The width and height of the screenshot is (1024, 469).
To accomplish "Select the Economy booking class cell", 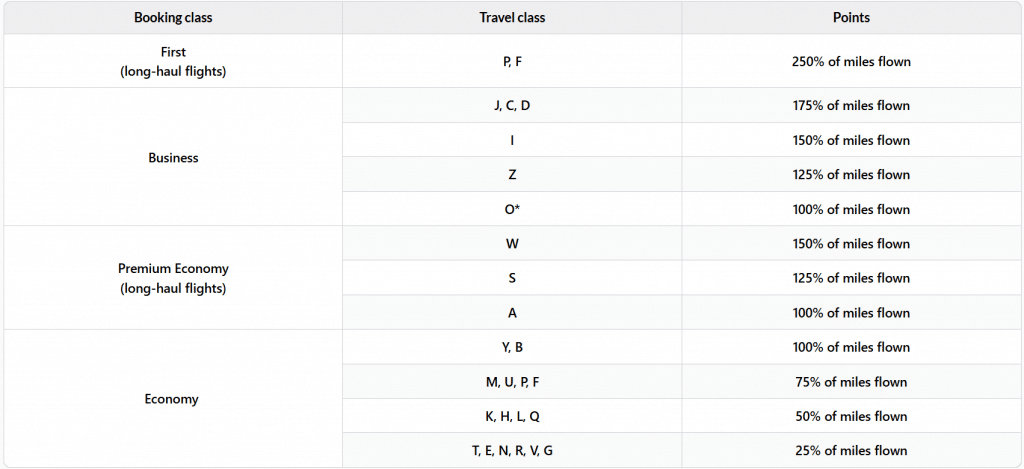I will pos(173,399).
